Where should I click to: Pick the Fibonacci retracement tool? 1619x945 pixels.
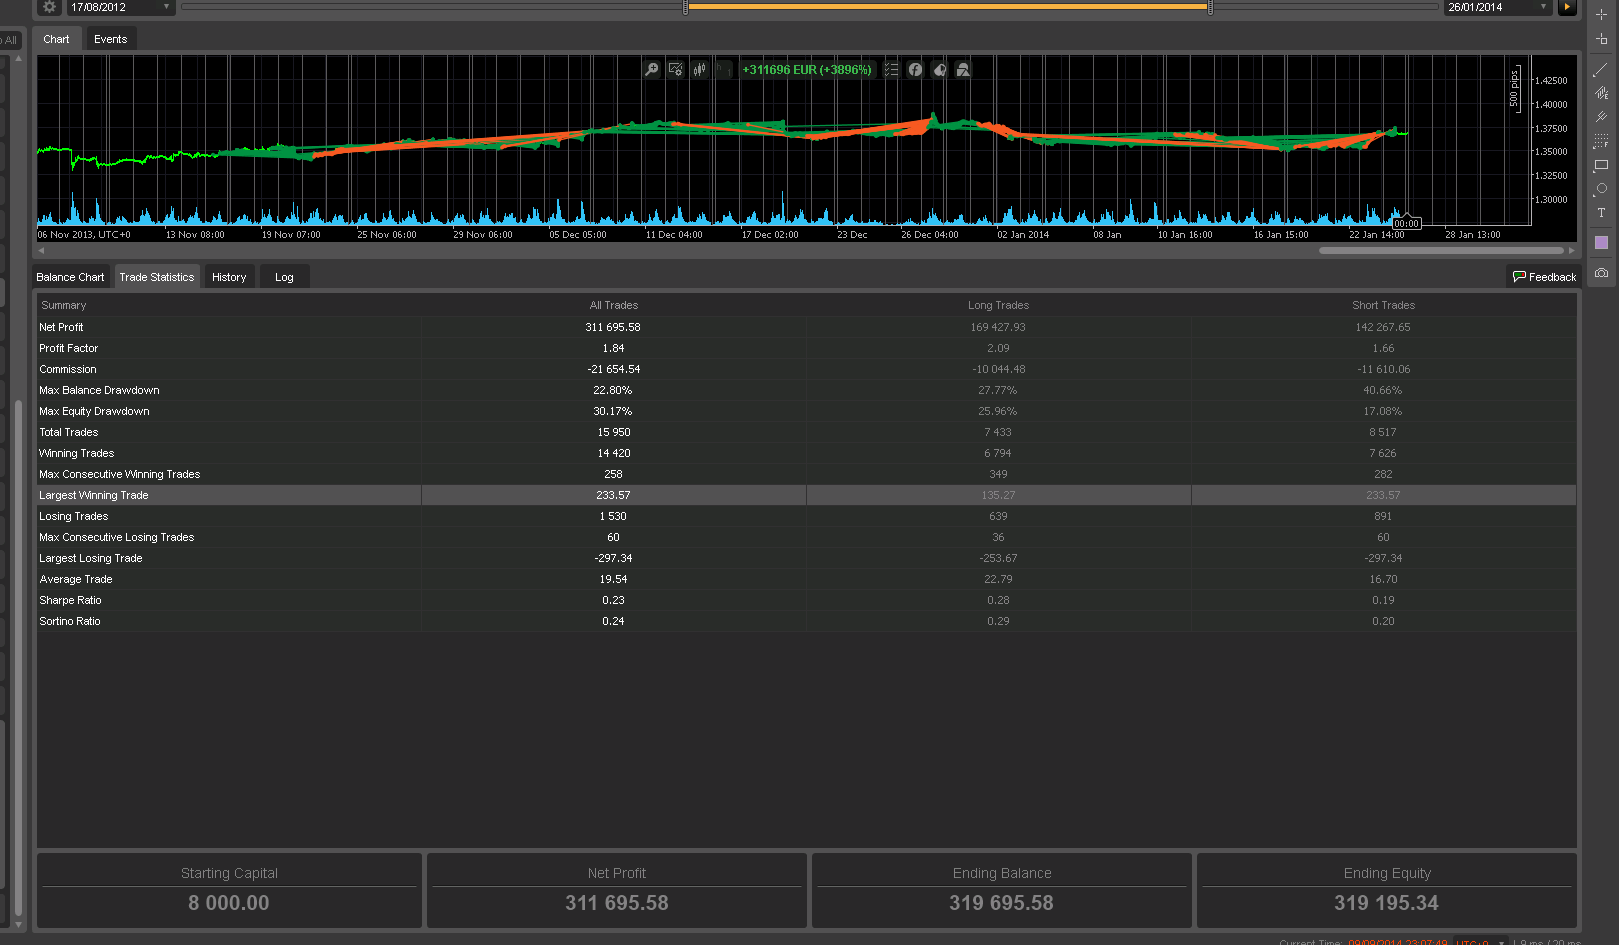(1601, 141)
